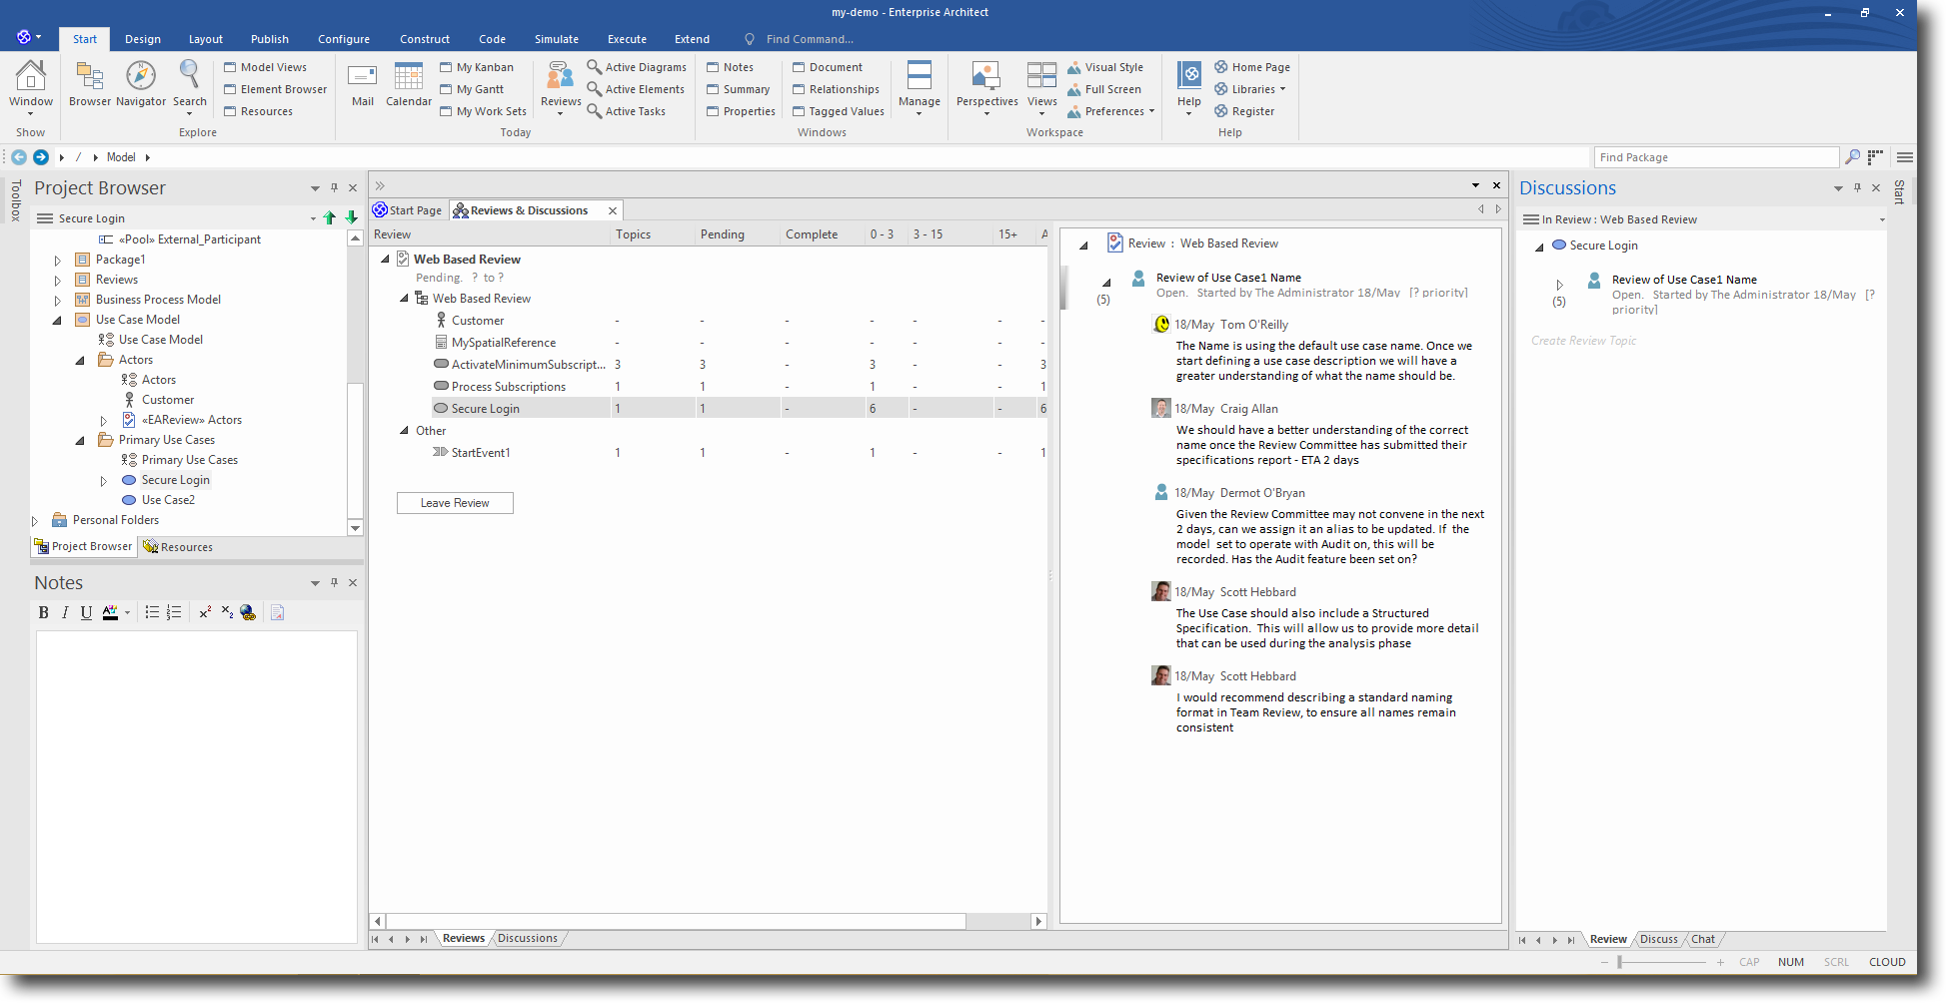The width and height of the screenshot is (1946, 1006).
Task: Click the Find Package search field
Action: (1714, 157)
